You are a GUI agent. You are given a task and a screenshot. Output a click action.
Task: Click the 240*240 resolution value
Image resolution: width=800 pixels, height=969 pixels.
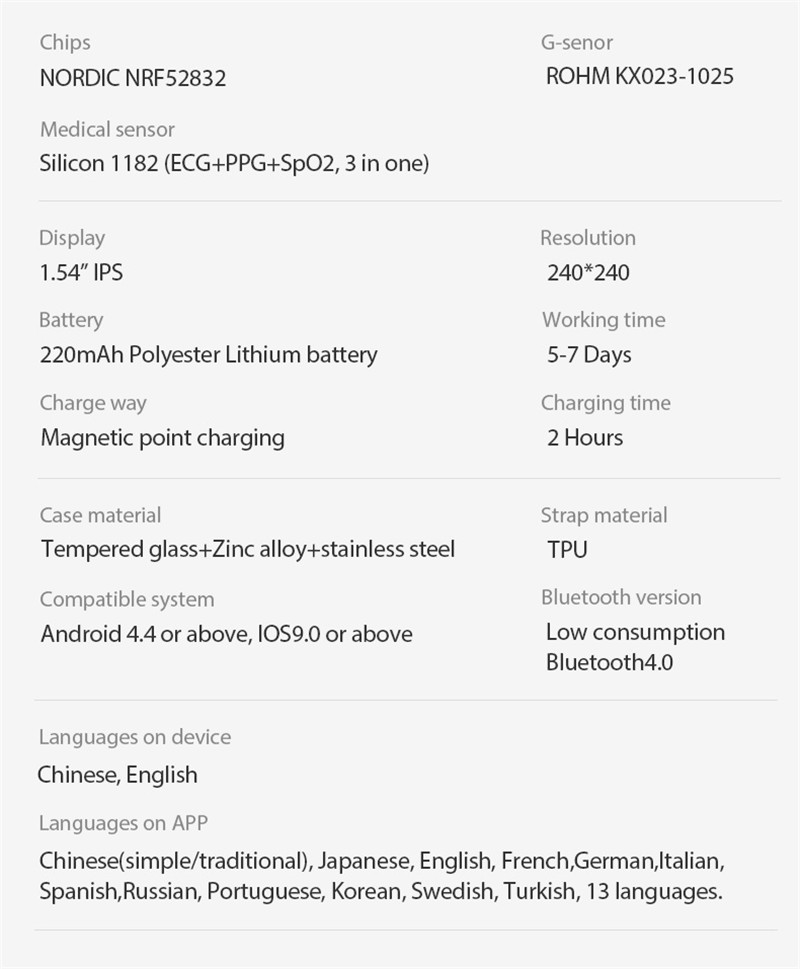[588, 273]
